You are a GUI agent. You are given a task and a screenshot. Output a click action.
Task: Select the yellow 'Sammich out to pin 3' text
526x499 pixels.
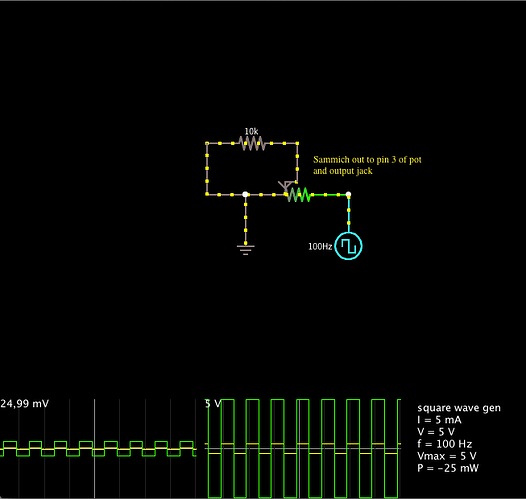click(x=367, y=165)
